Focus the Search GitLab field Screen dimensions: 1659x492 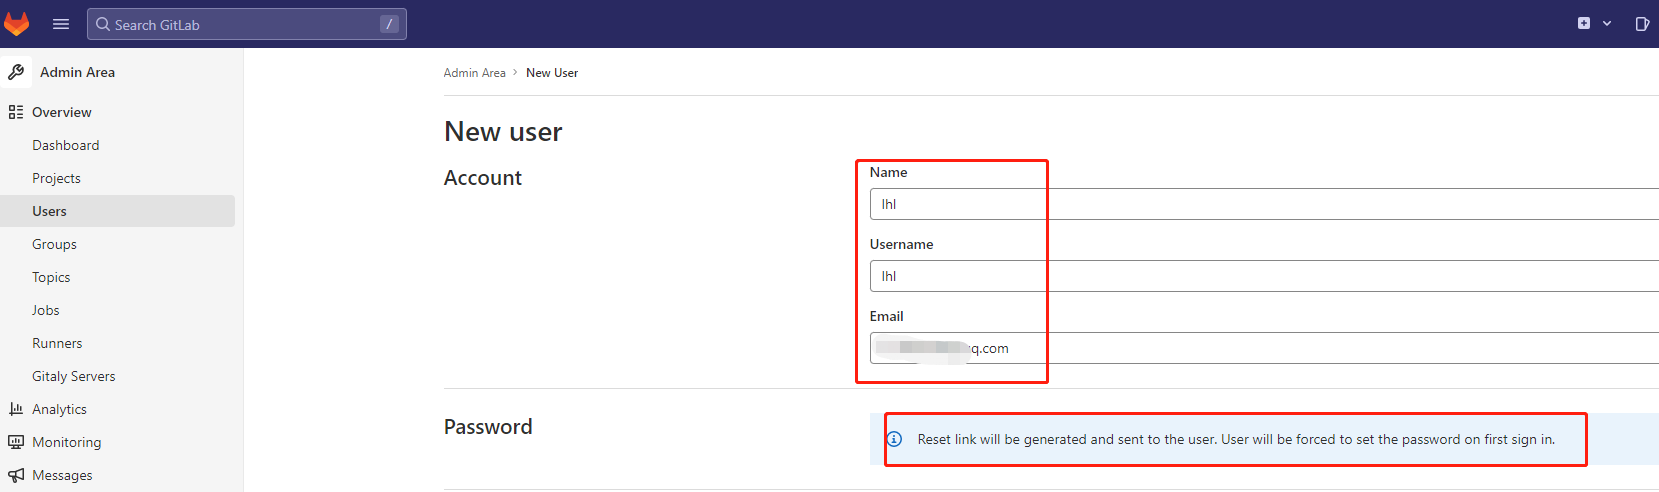point(247,24)
